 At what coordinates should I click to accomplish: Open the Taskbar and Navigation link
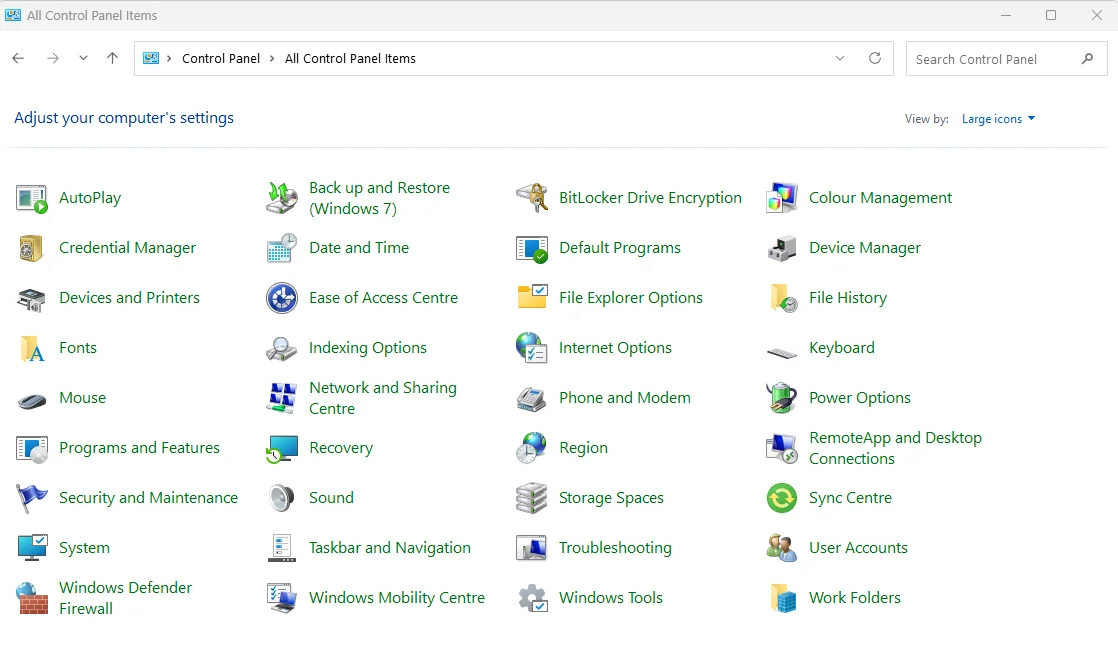click(390, 547)
